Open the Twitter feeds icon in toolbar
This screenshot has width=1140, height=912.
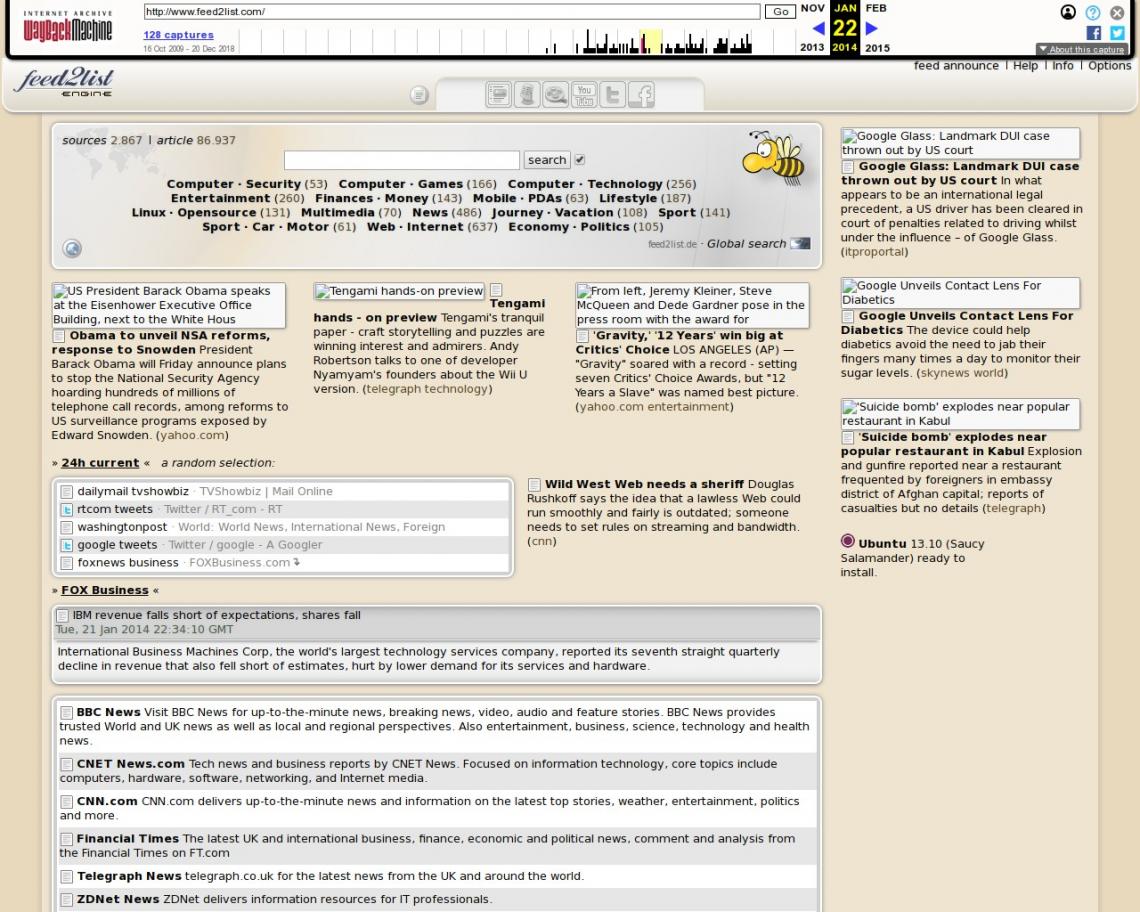coord(613,95)
